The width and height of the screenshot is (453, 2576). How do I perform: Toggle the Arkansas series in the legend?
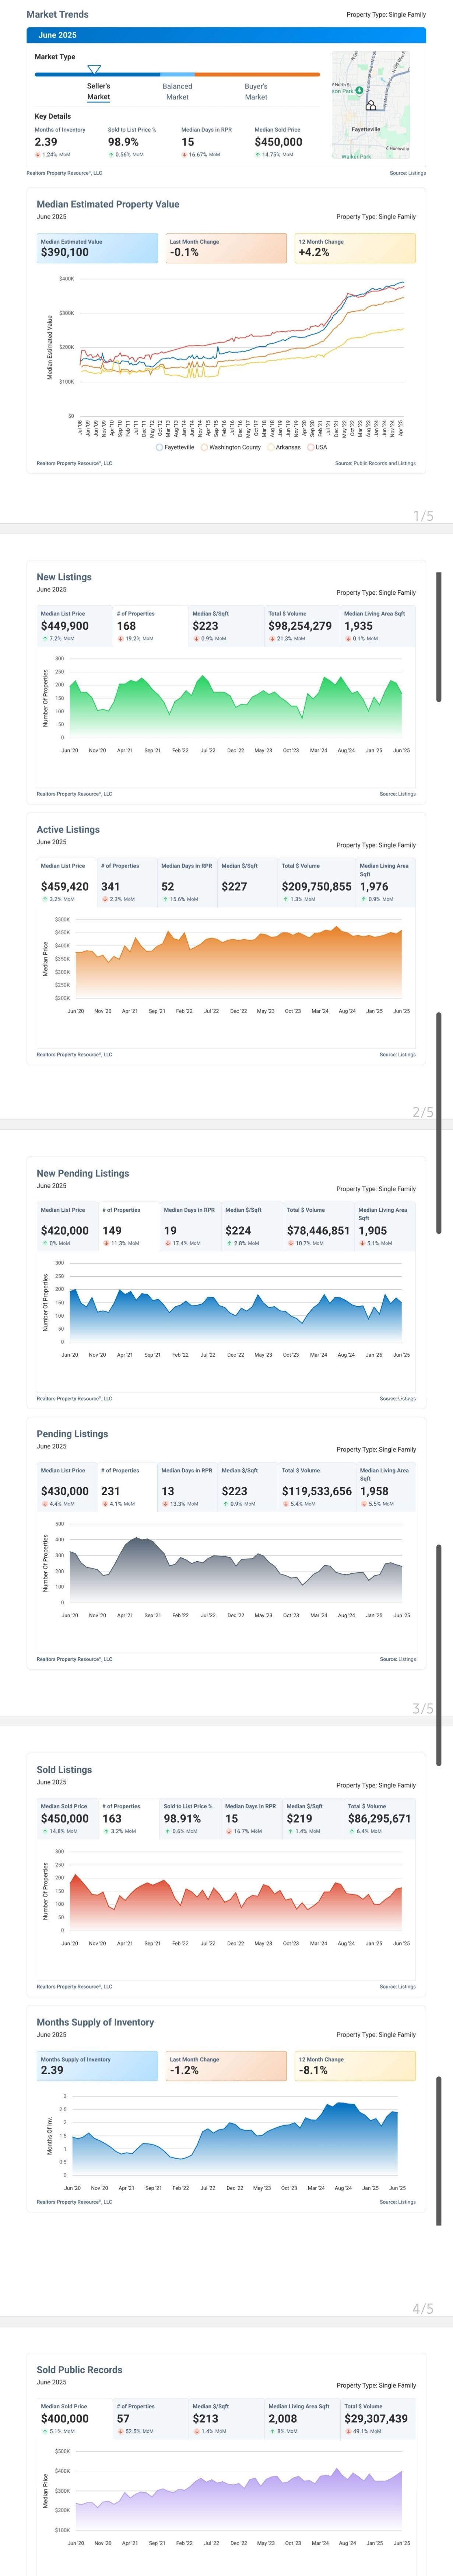tap(284, 447)
